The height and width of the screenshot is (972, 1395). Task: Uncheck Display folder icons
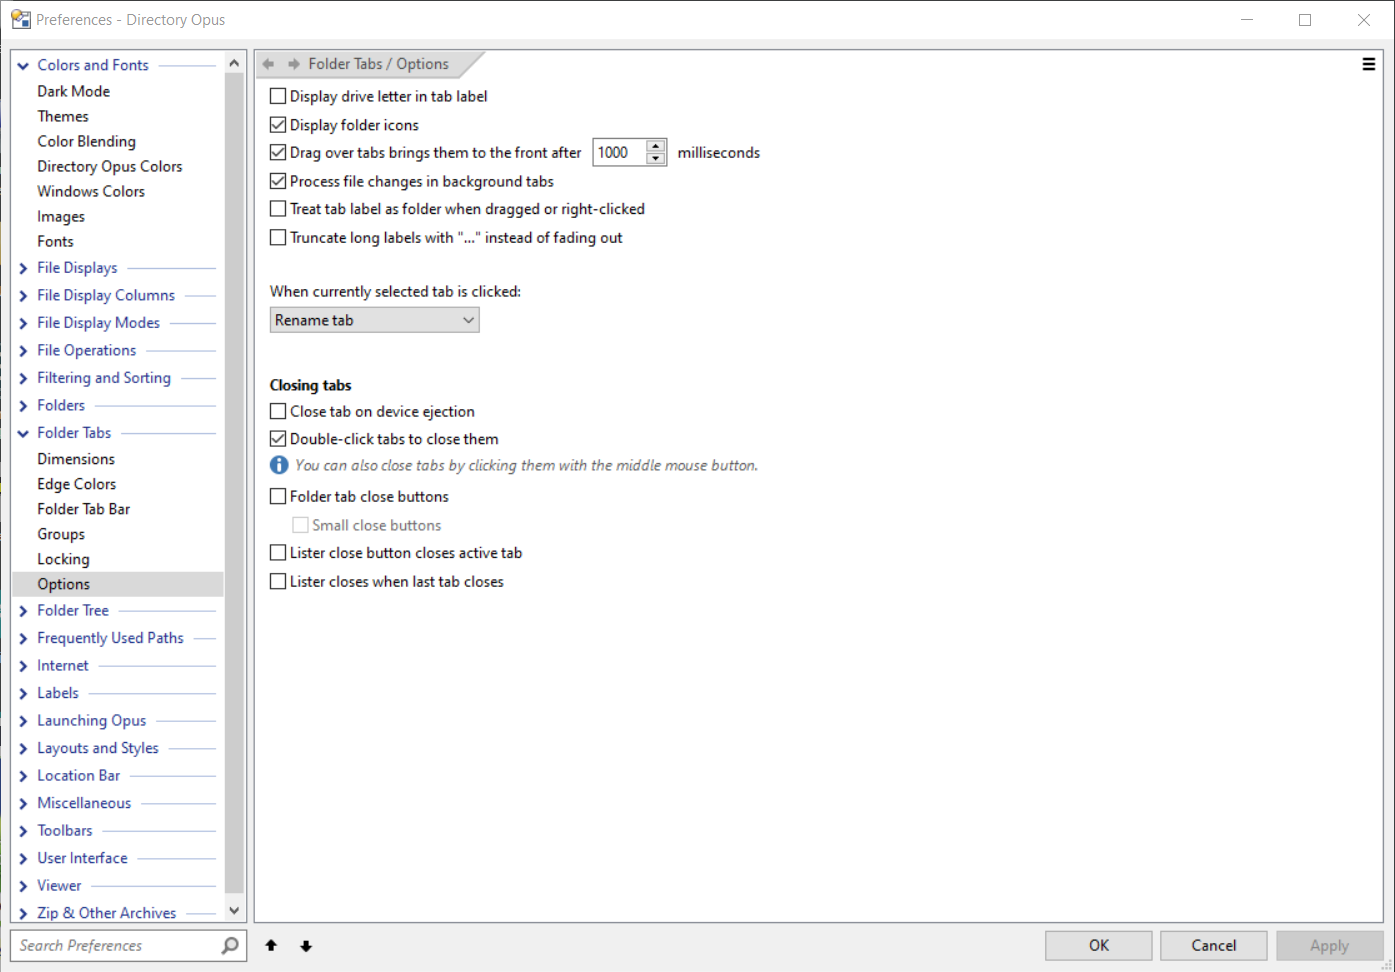(278, 125)
